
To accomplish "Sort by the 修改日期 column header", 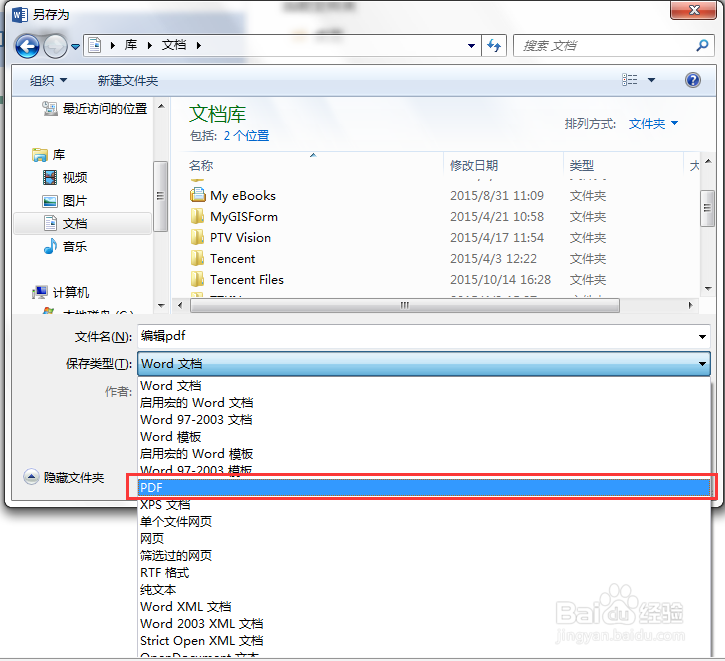I will click(x=474, y=165).
